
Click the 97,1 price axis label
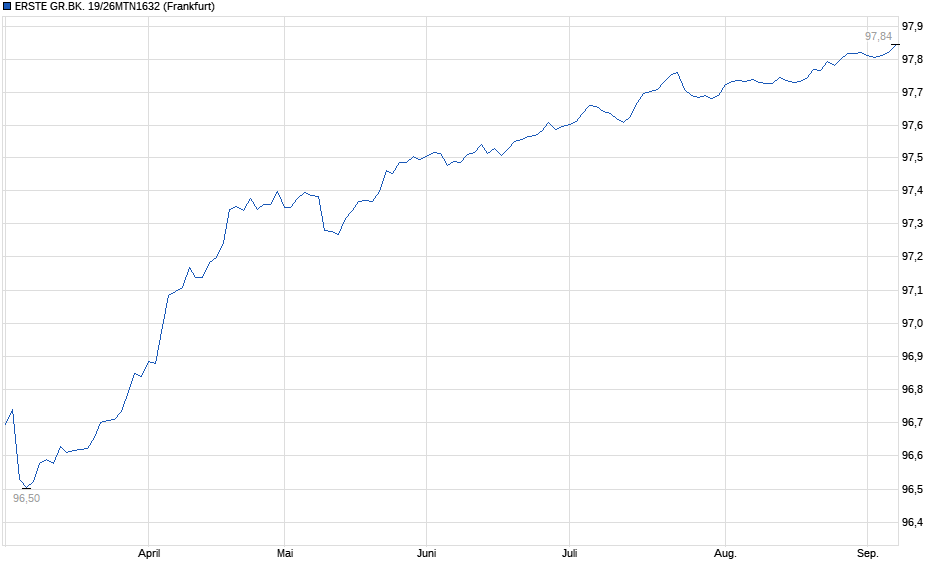[912, 291]
